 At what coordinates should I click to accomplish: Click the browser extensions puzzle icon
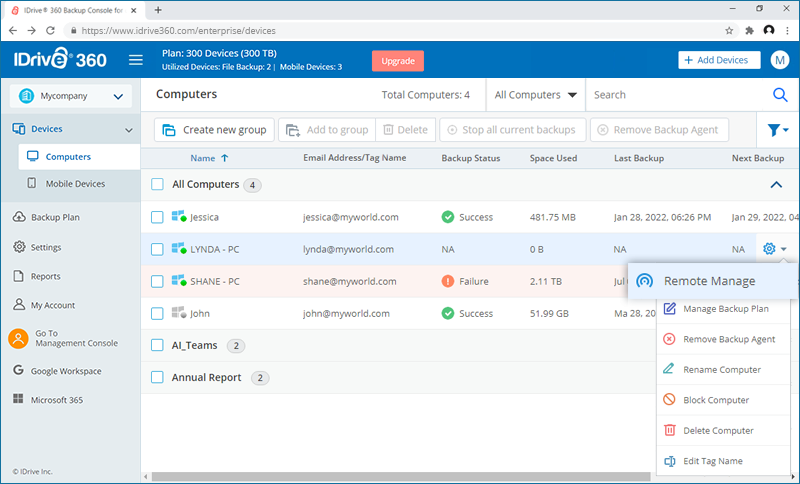click(749, 31)
